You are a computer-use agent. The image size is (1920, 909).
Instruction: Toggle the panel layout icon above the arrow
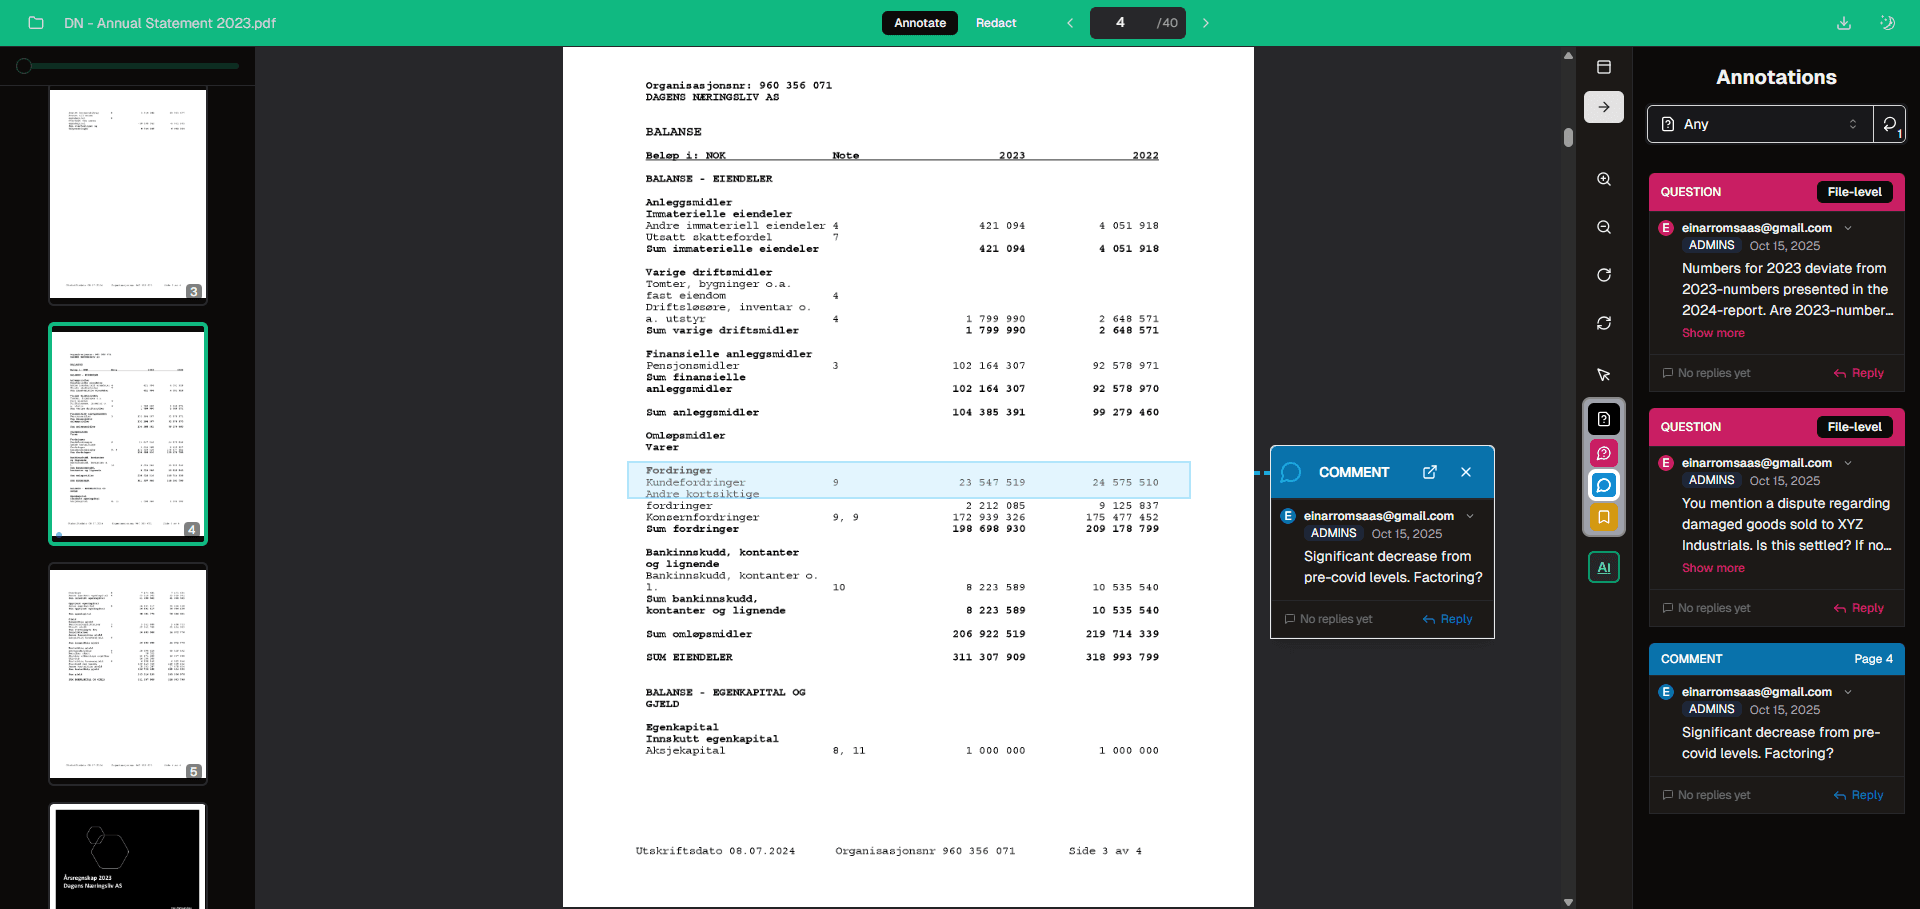coord(1604,67)
